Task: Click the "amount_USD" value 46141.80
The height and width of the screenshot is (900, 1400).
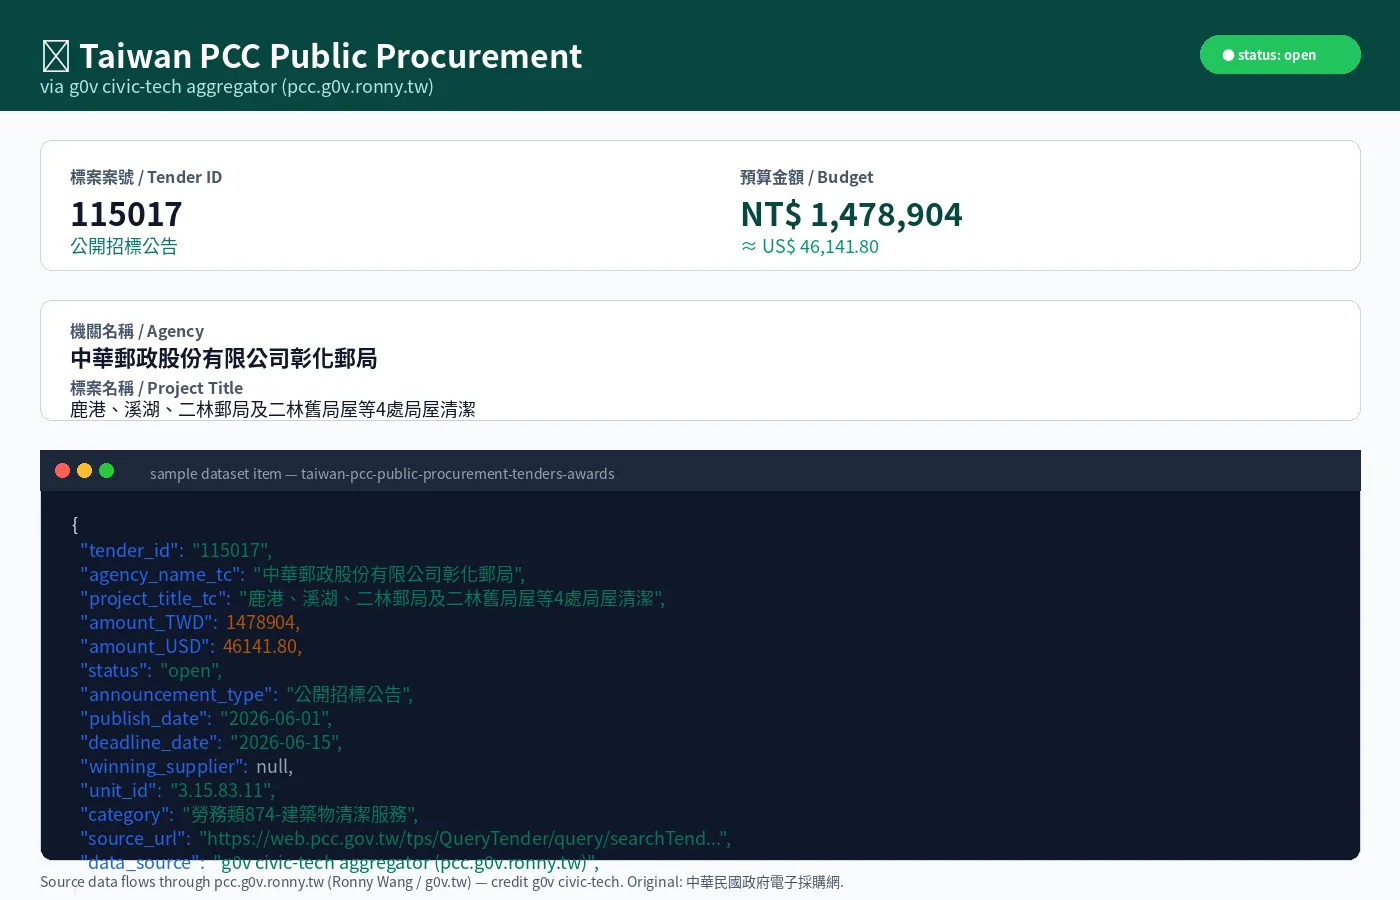Action: click(261, 646)
